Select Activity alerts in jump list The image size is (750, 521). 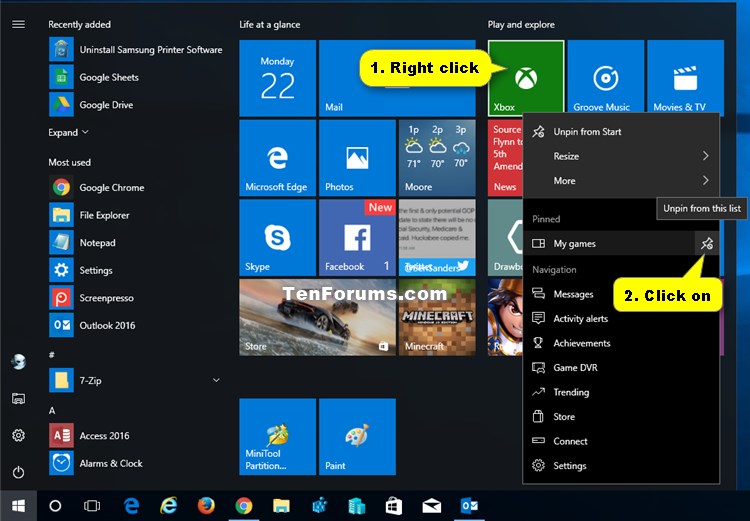pyautogui.click(x=621, y=319)
